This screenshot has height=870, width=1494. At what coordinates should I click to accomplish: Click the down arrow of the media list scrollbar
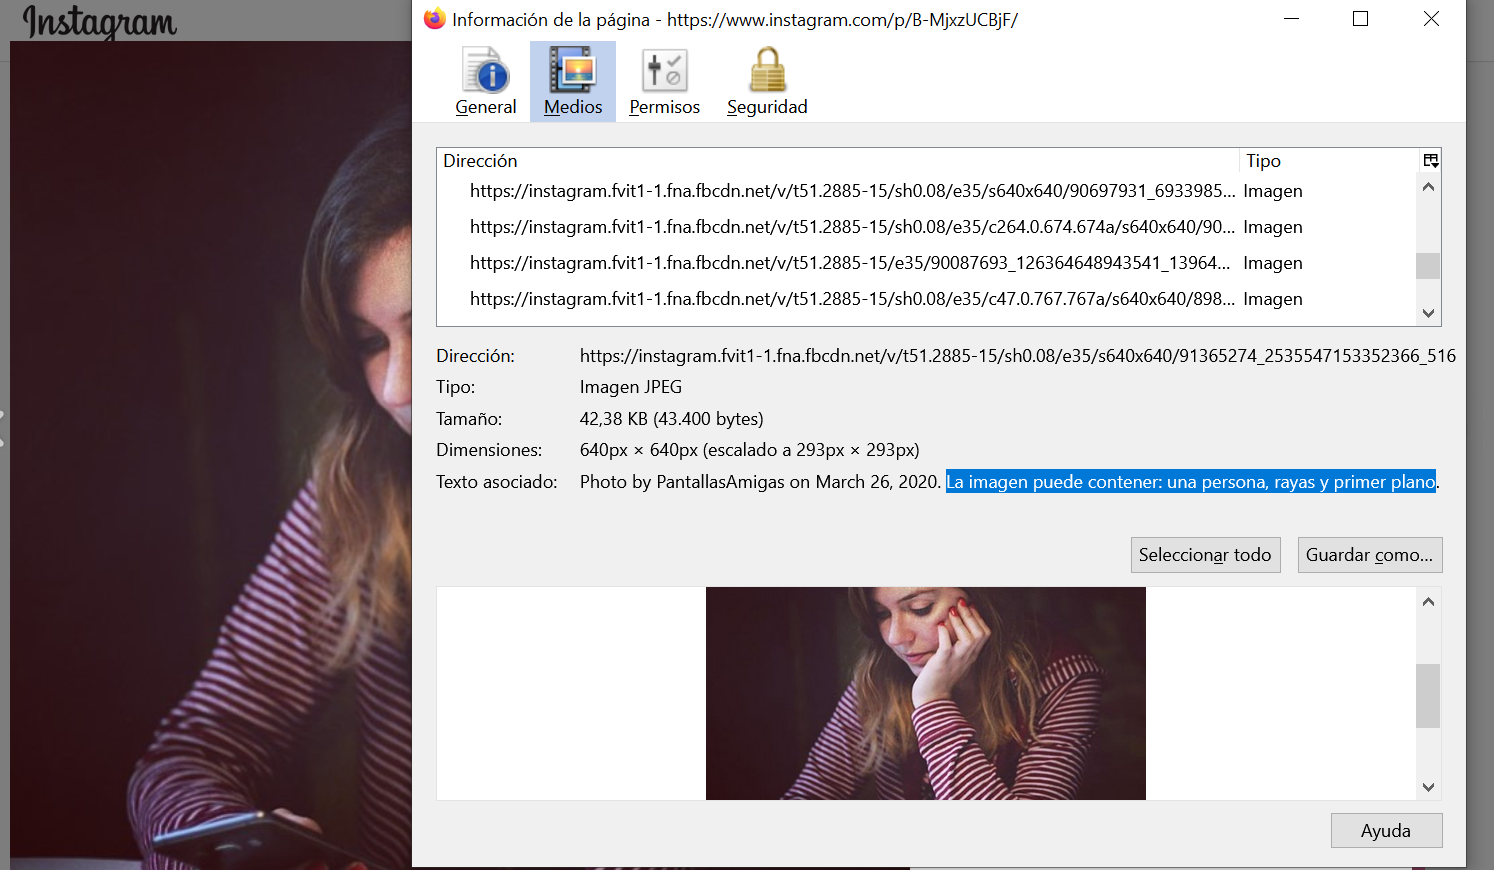click(x=1428, y=313)
